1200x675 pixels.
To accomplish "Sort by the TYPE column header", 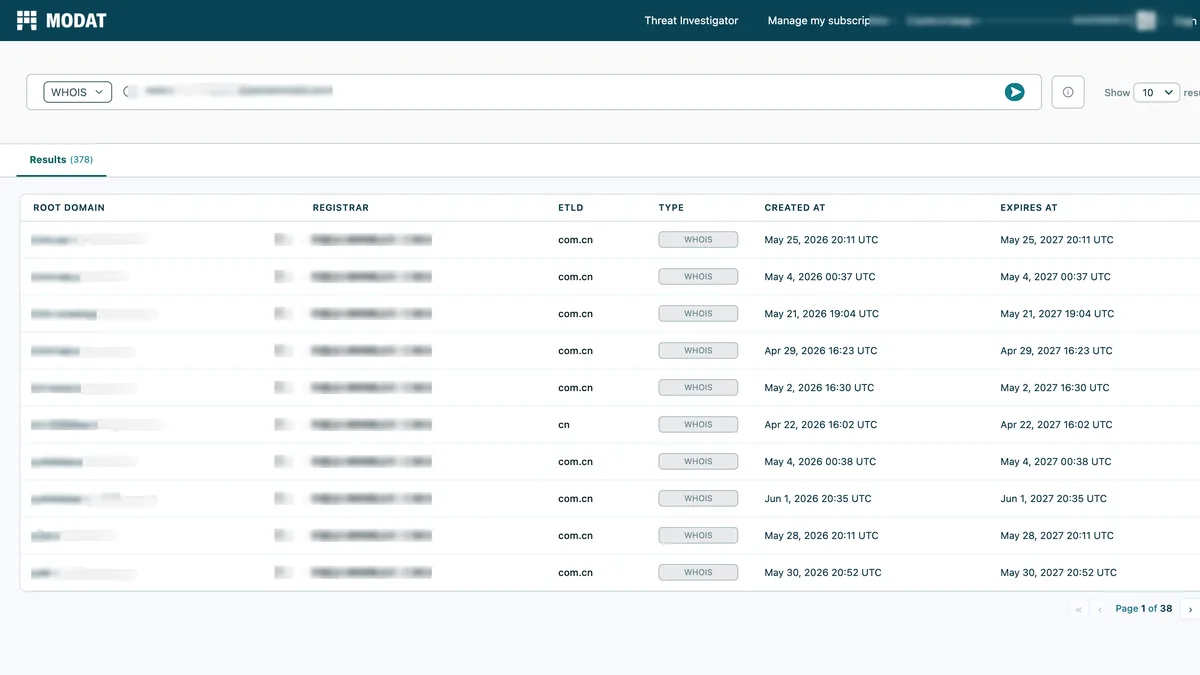I will click(x=671, y=208).
